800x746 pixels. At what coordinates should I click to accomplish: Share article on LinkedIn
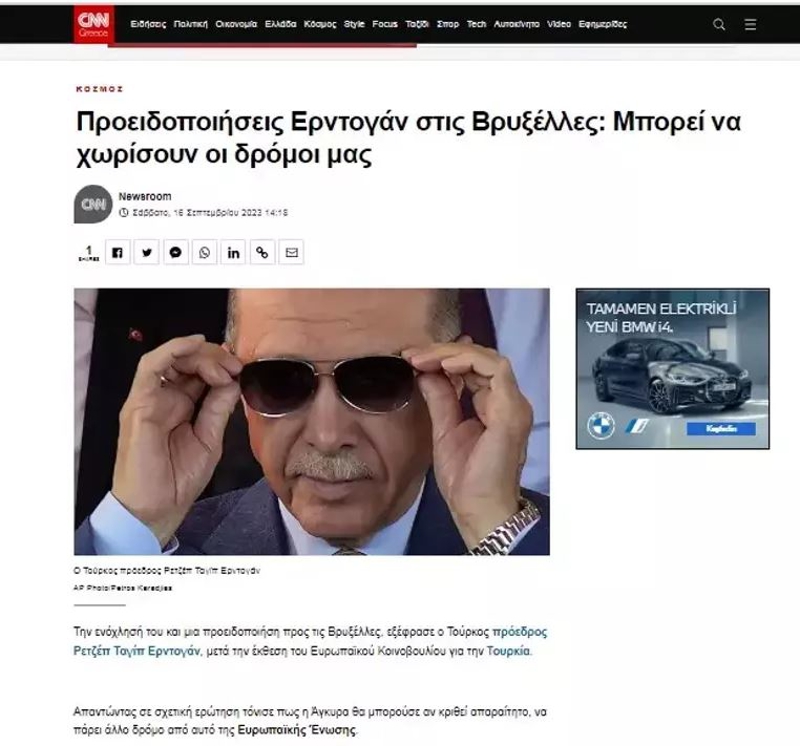[x=233, y=252]
